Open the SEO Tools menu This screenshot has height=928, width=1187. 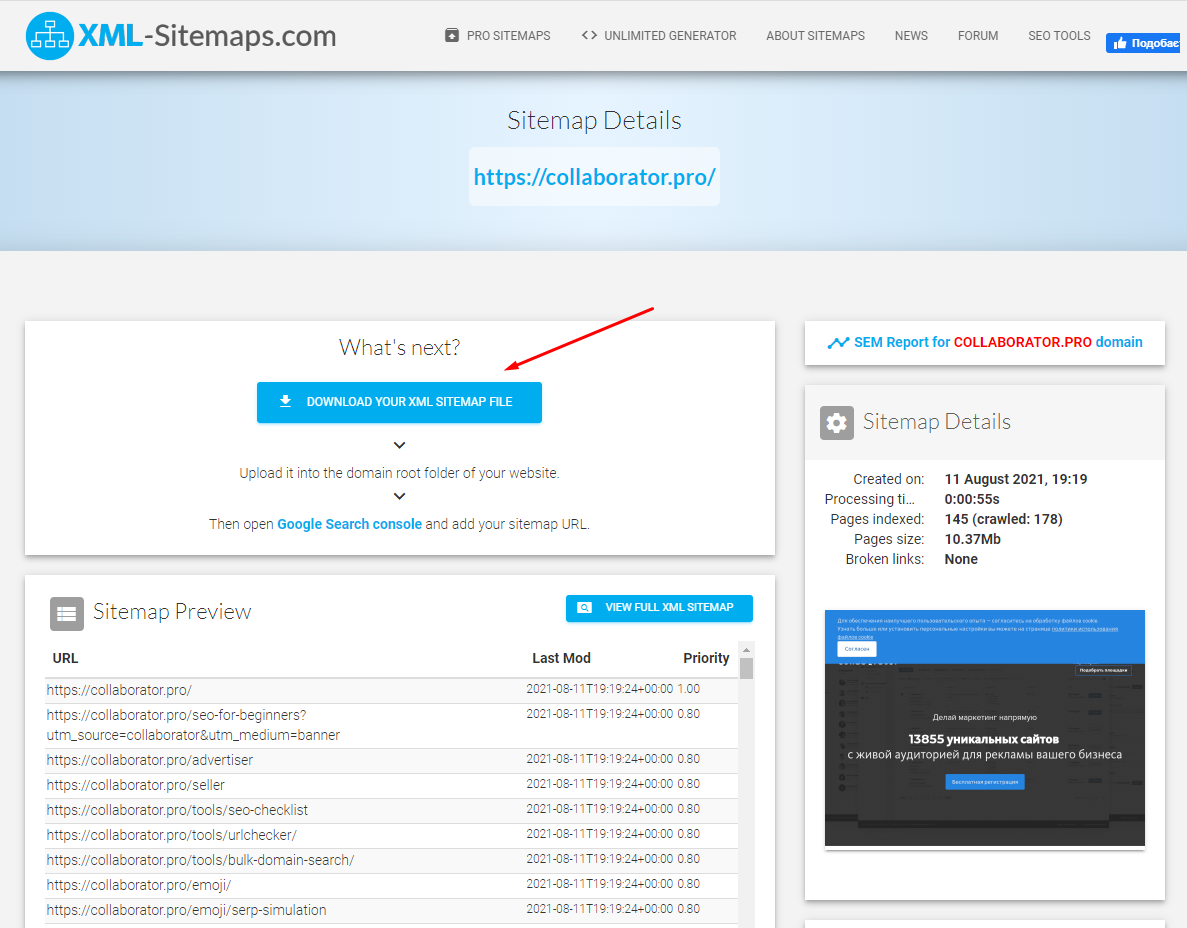point(1059,35)
